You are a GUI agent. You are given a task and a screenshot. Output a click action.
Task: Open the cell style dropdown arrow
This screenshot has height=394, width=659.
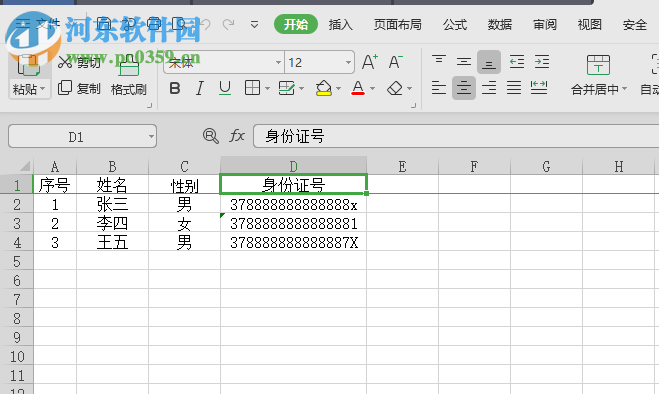301,89
